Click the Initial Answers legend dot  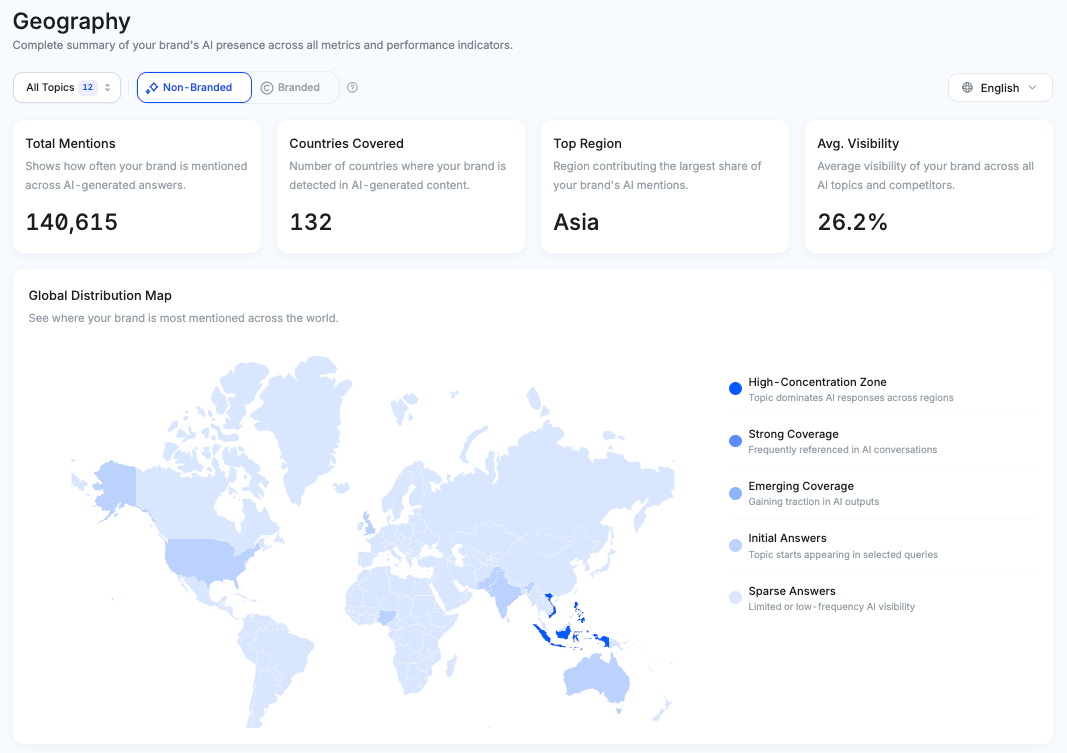tap(736, 546)
